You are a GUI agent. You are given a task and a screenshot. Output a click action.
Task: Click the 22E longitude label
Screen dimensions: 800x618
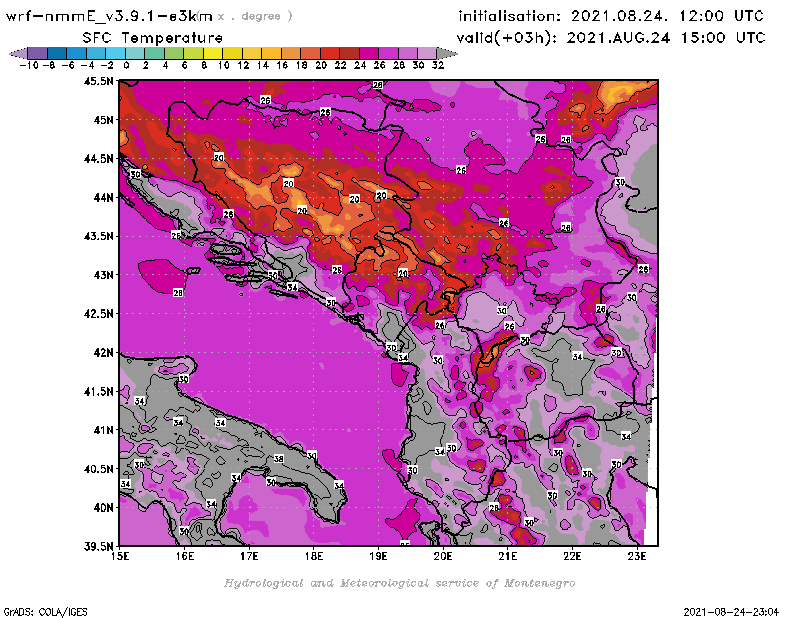[572, 556]
